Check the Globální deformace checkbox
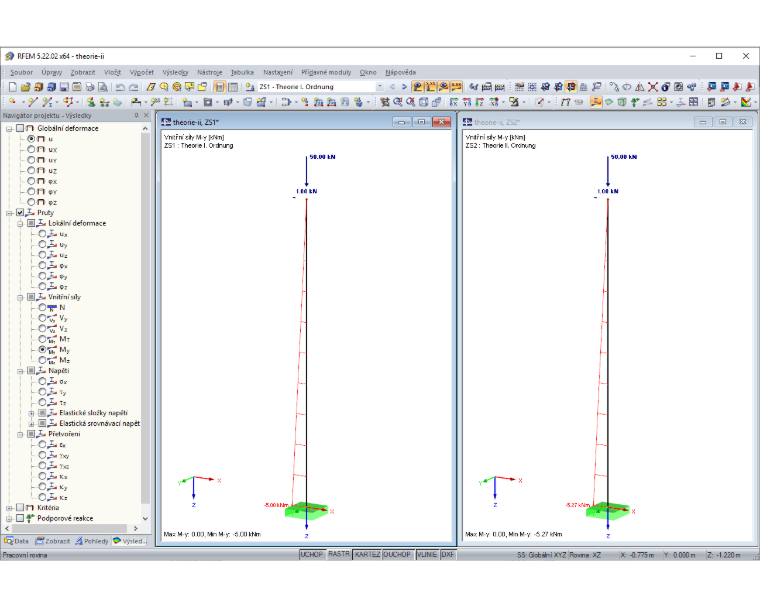 click(20, 128)
